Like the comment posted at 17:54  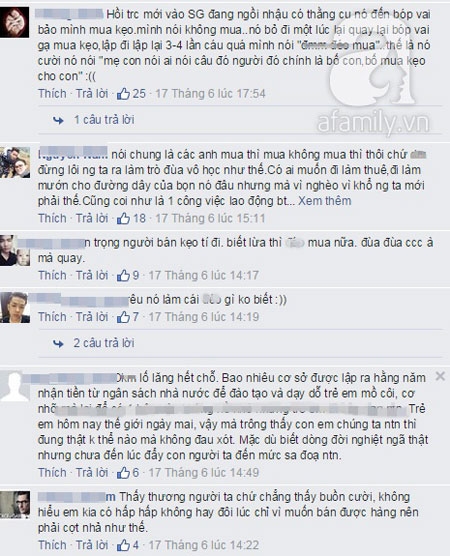(52, 94)
